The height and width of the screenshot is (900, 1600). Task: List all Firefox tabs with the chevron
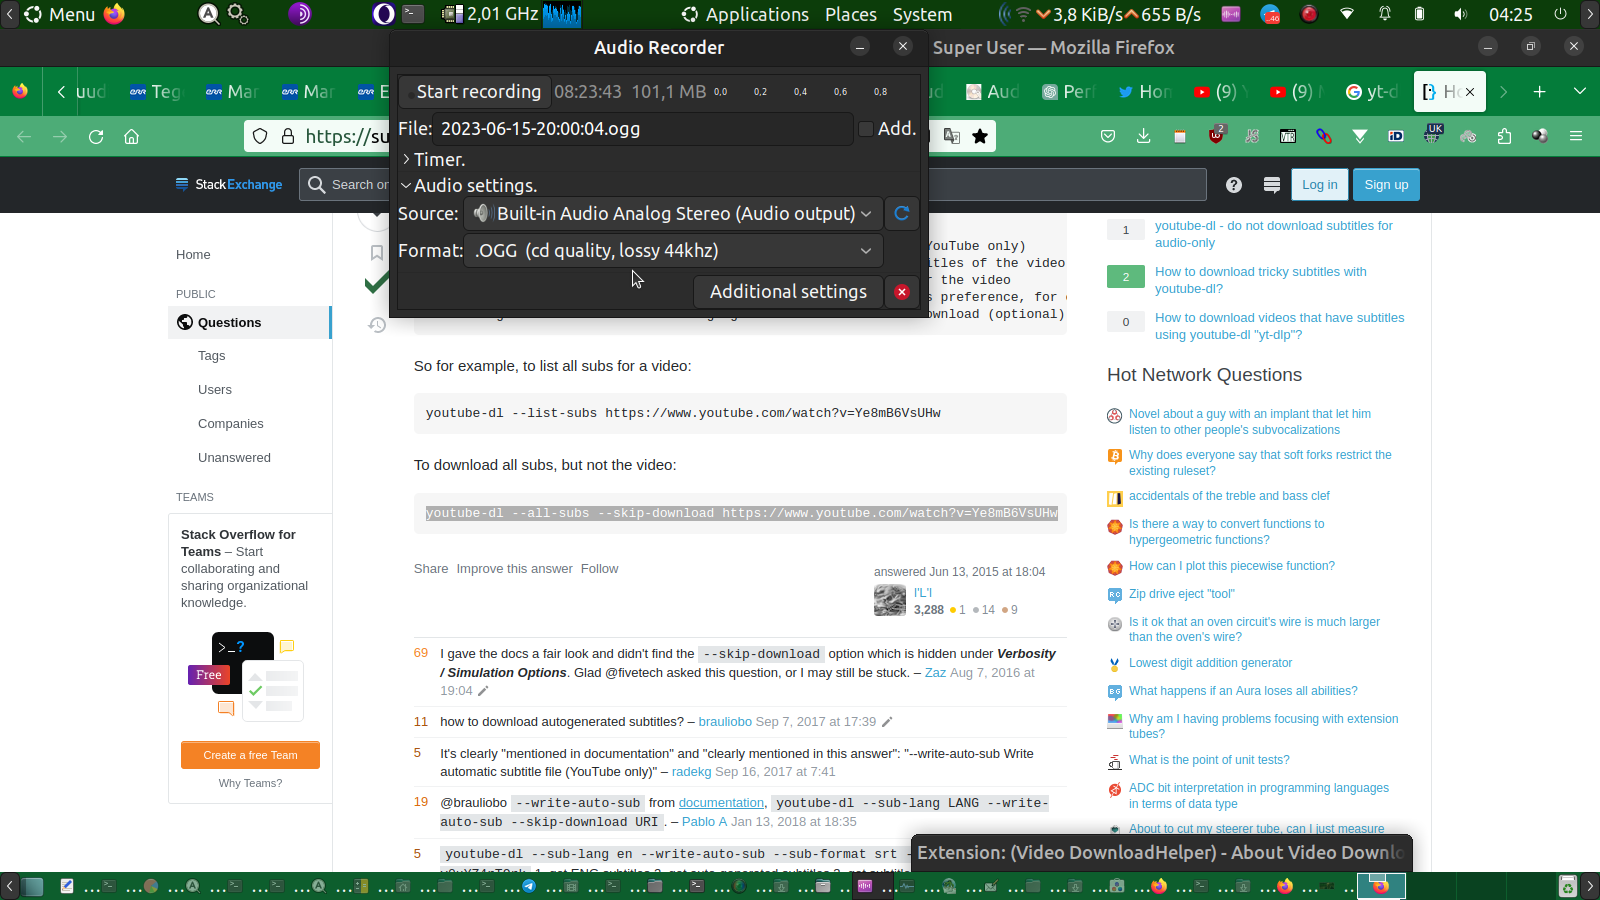(1580, 92)
